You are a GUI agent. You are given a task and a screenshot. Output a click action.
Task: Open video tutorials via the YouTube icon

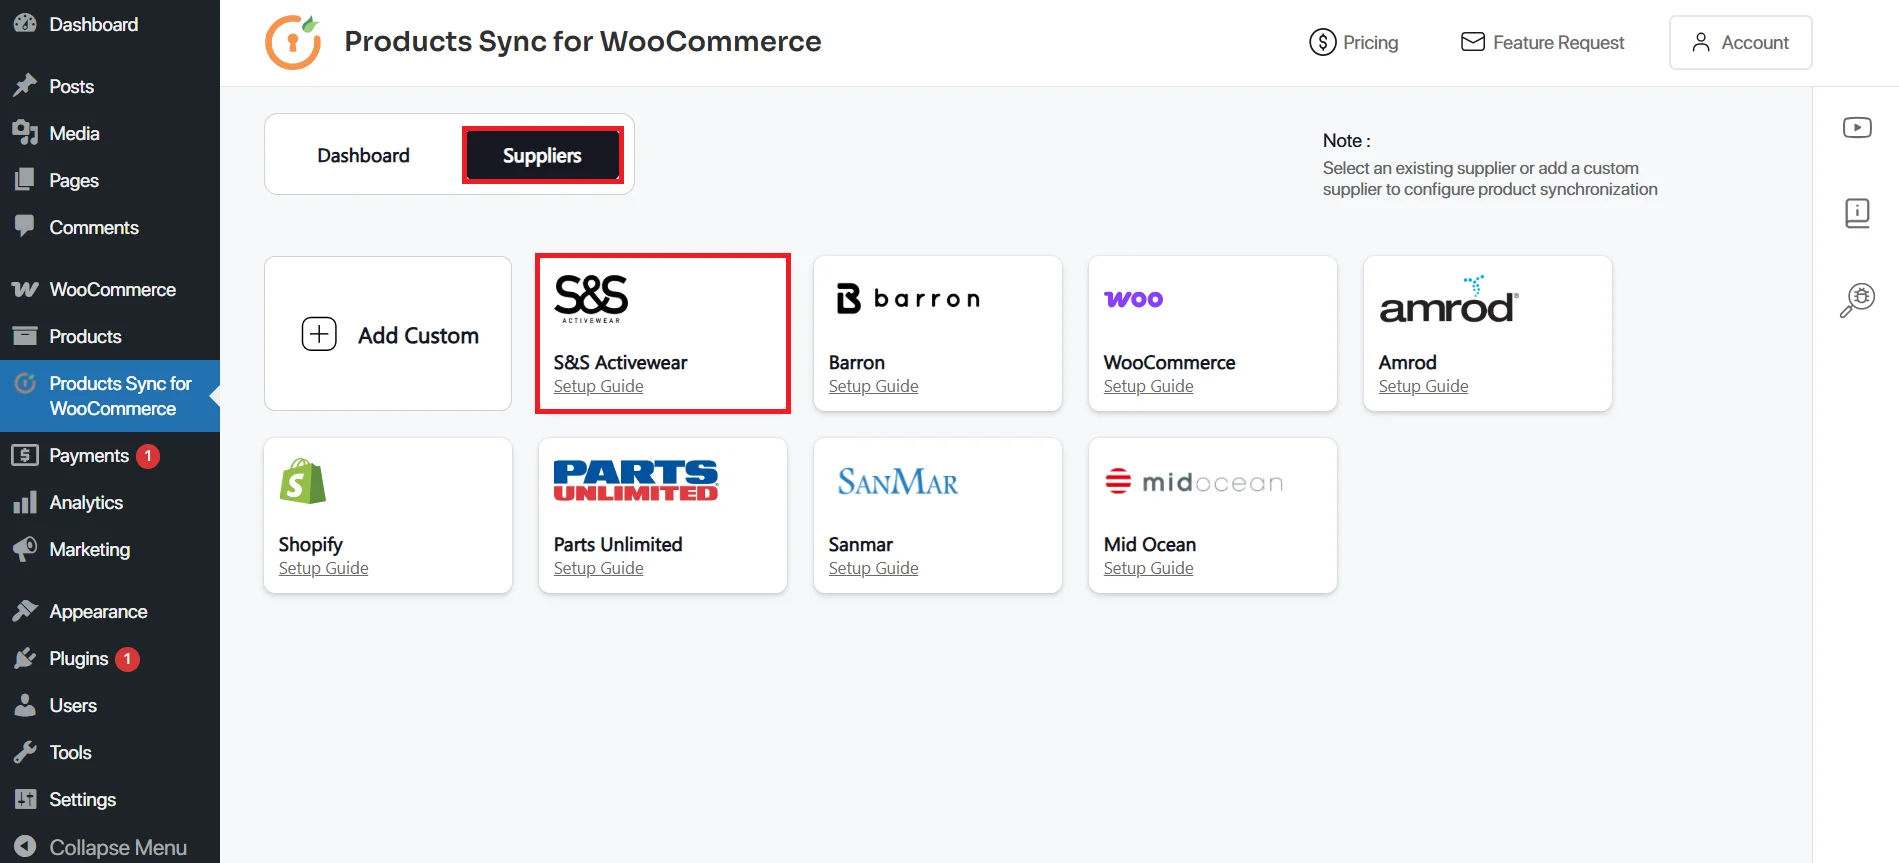[1857, 127]
